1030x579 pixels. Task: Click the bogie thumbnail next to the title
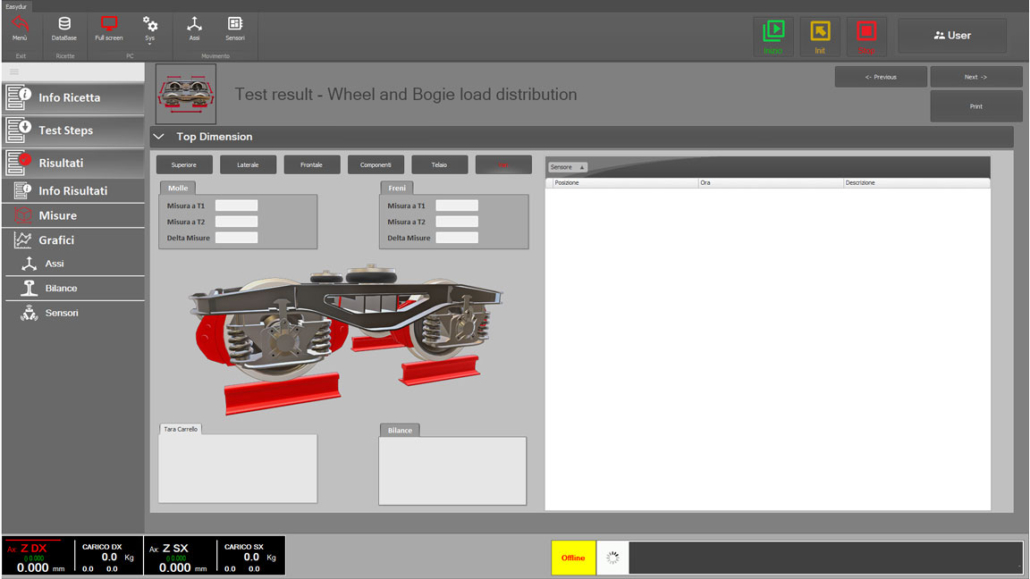point(186,95)
